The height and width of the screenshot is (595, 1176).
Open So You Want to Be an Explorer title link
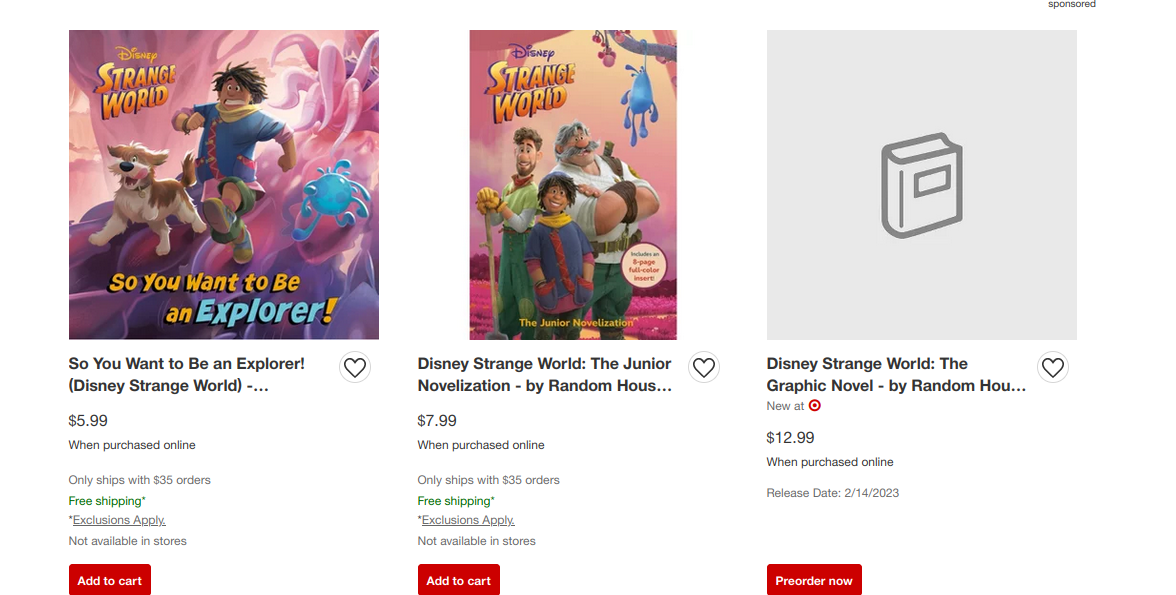(187, 374)
